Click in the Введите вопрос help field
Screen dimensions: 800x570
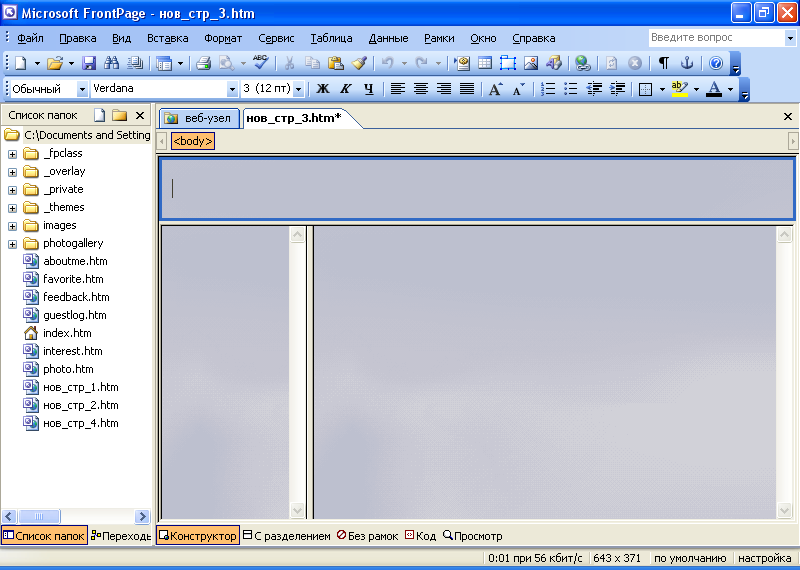pos(717,38)
